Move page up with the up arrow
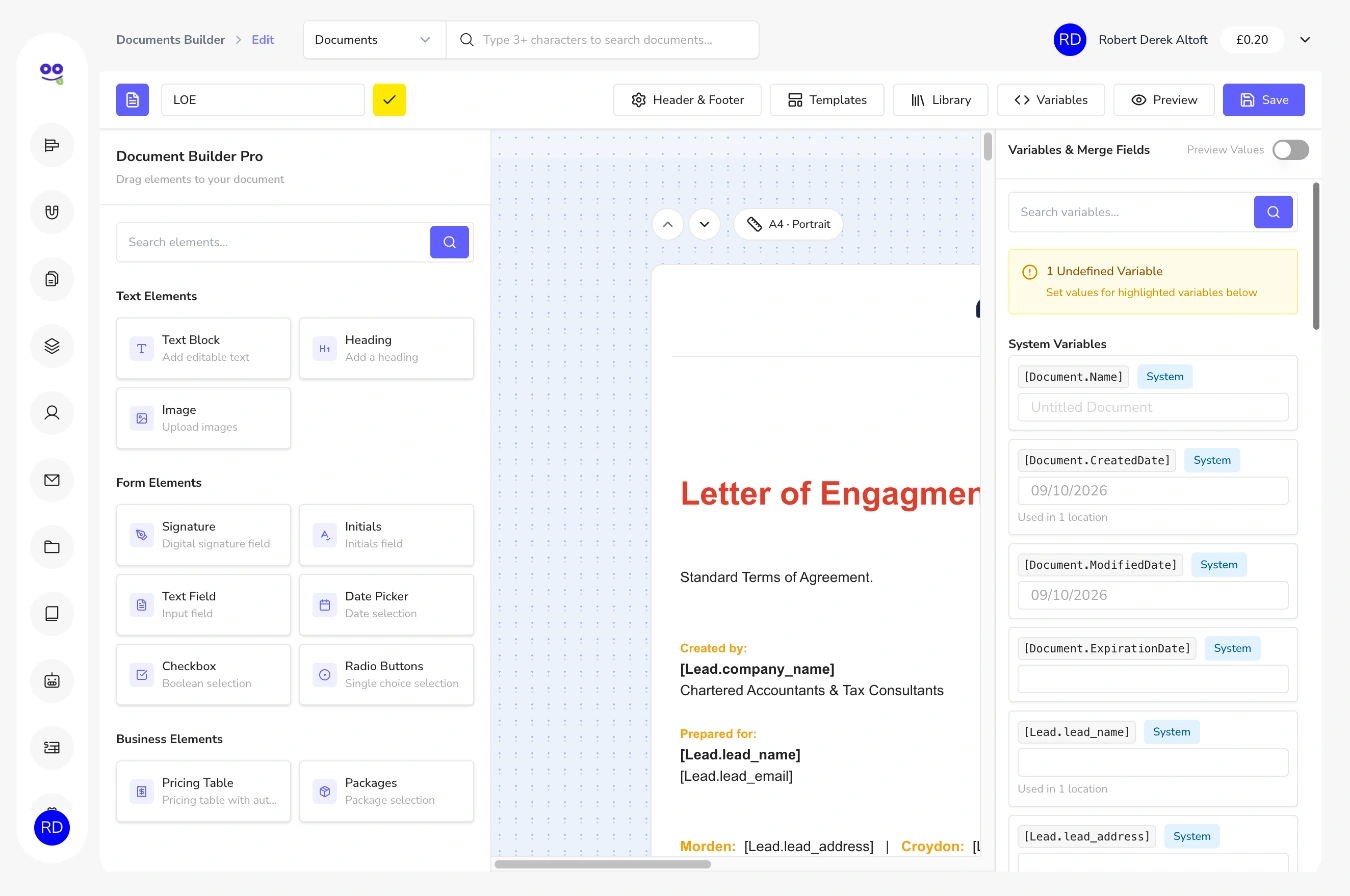This screenshot has width=1350, height=896. (668, 224)
